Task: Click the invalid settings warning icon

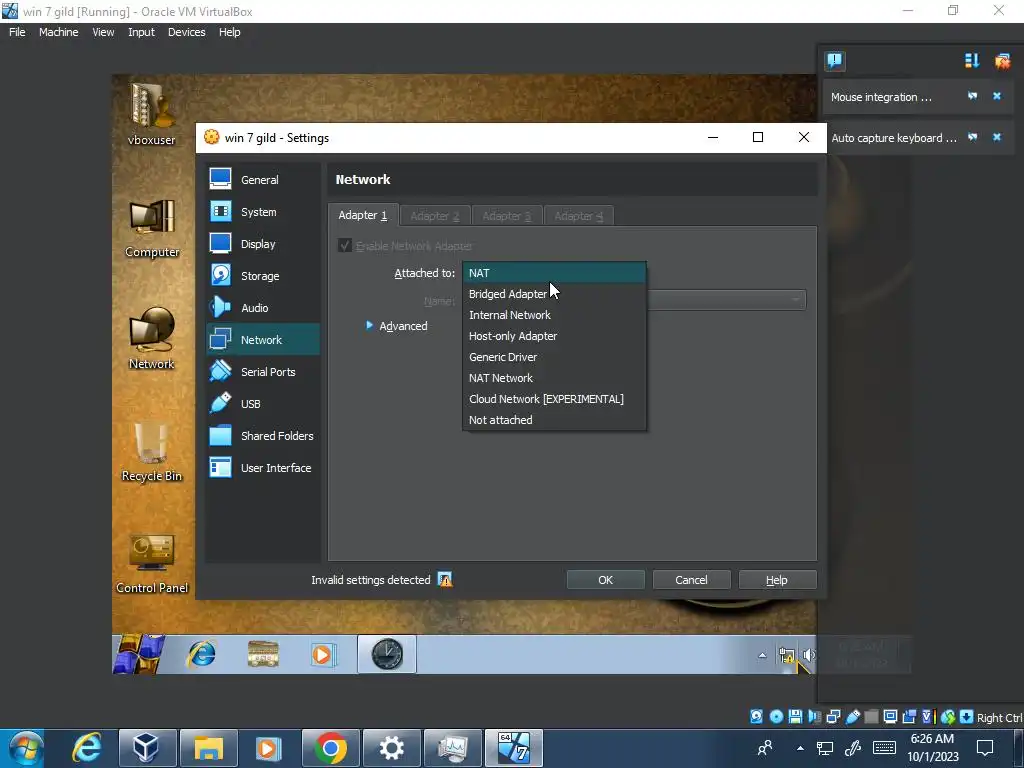Action: tap(445, 579)
